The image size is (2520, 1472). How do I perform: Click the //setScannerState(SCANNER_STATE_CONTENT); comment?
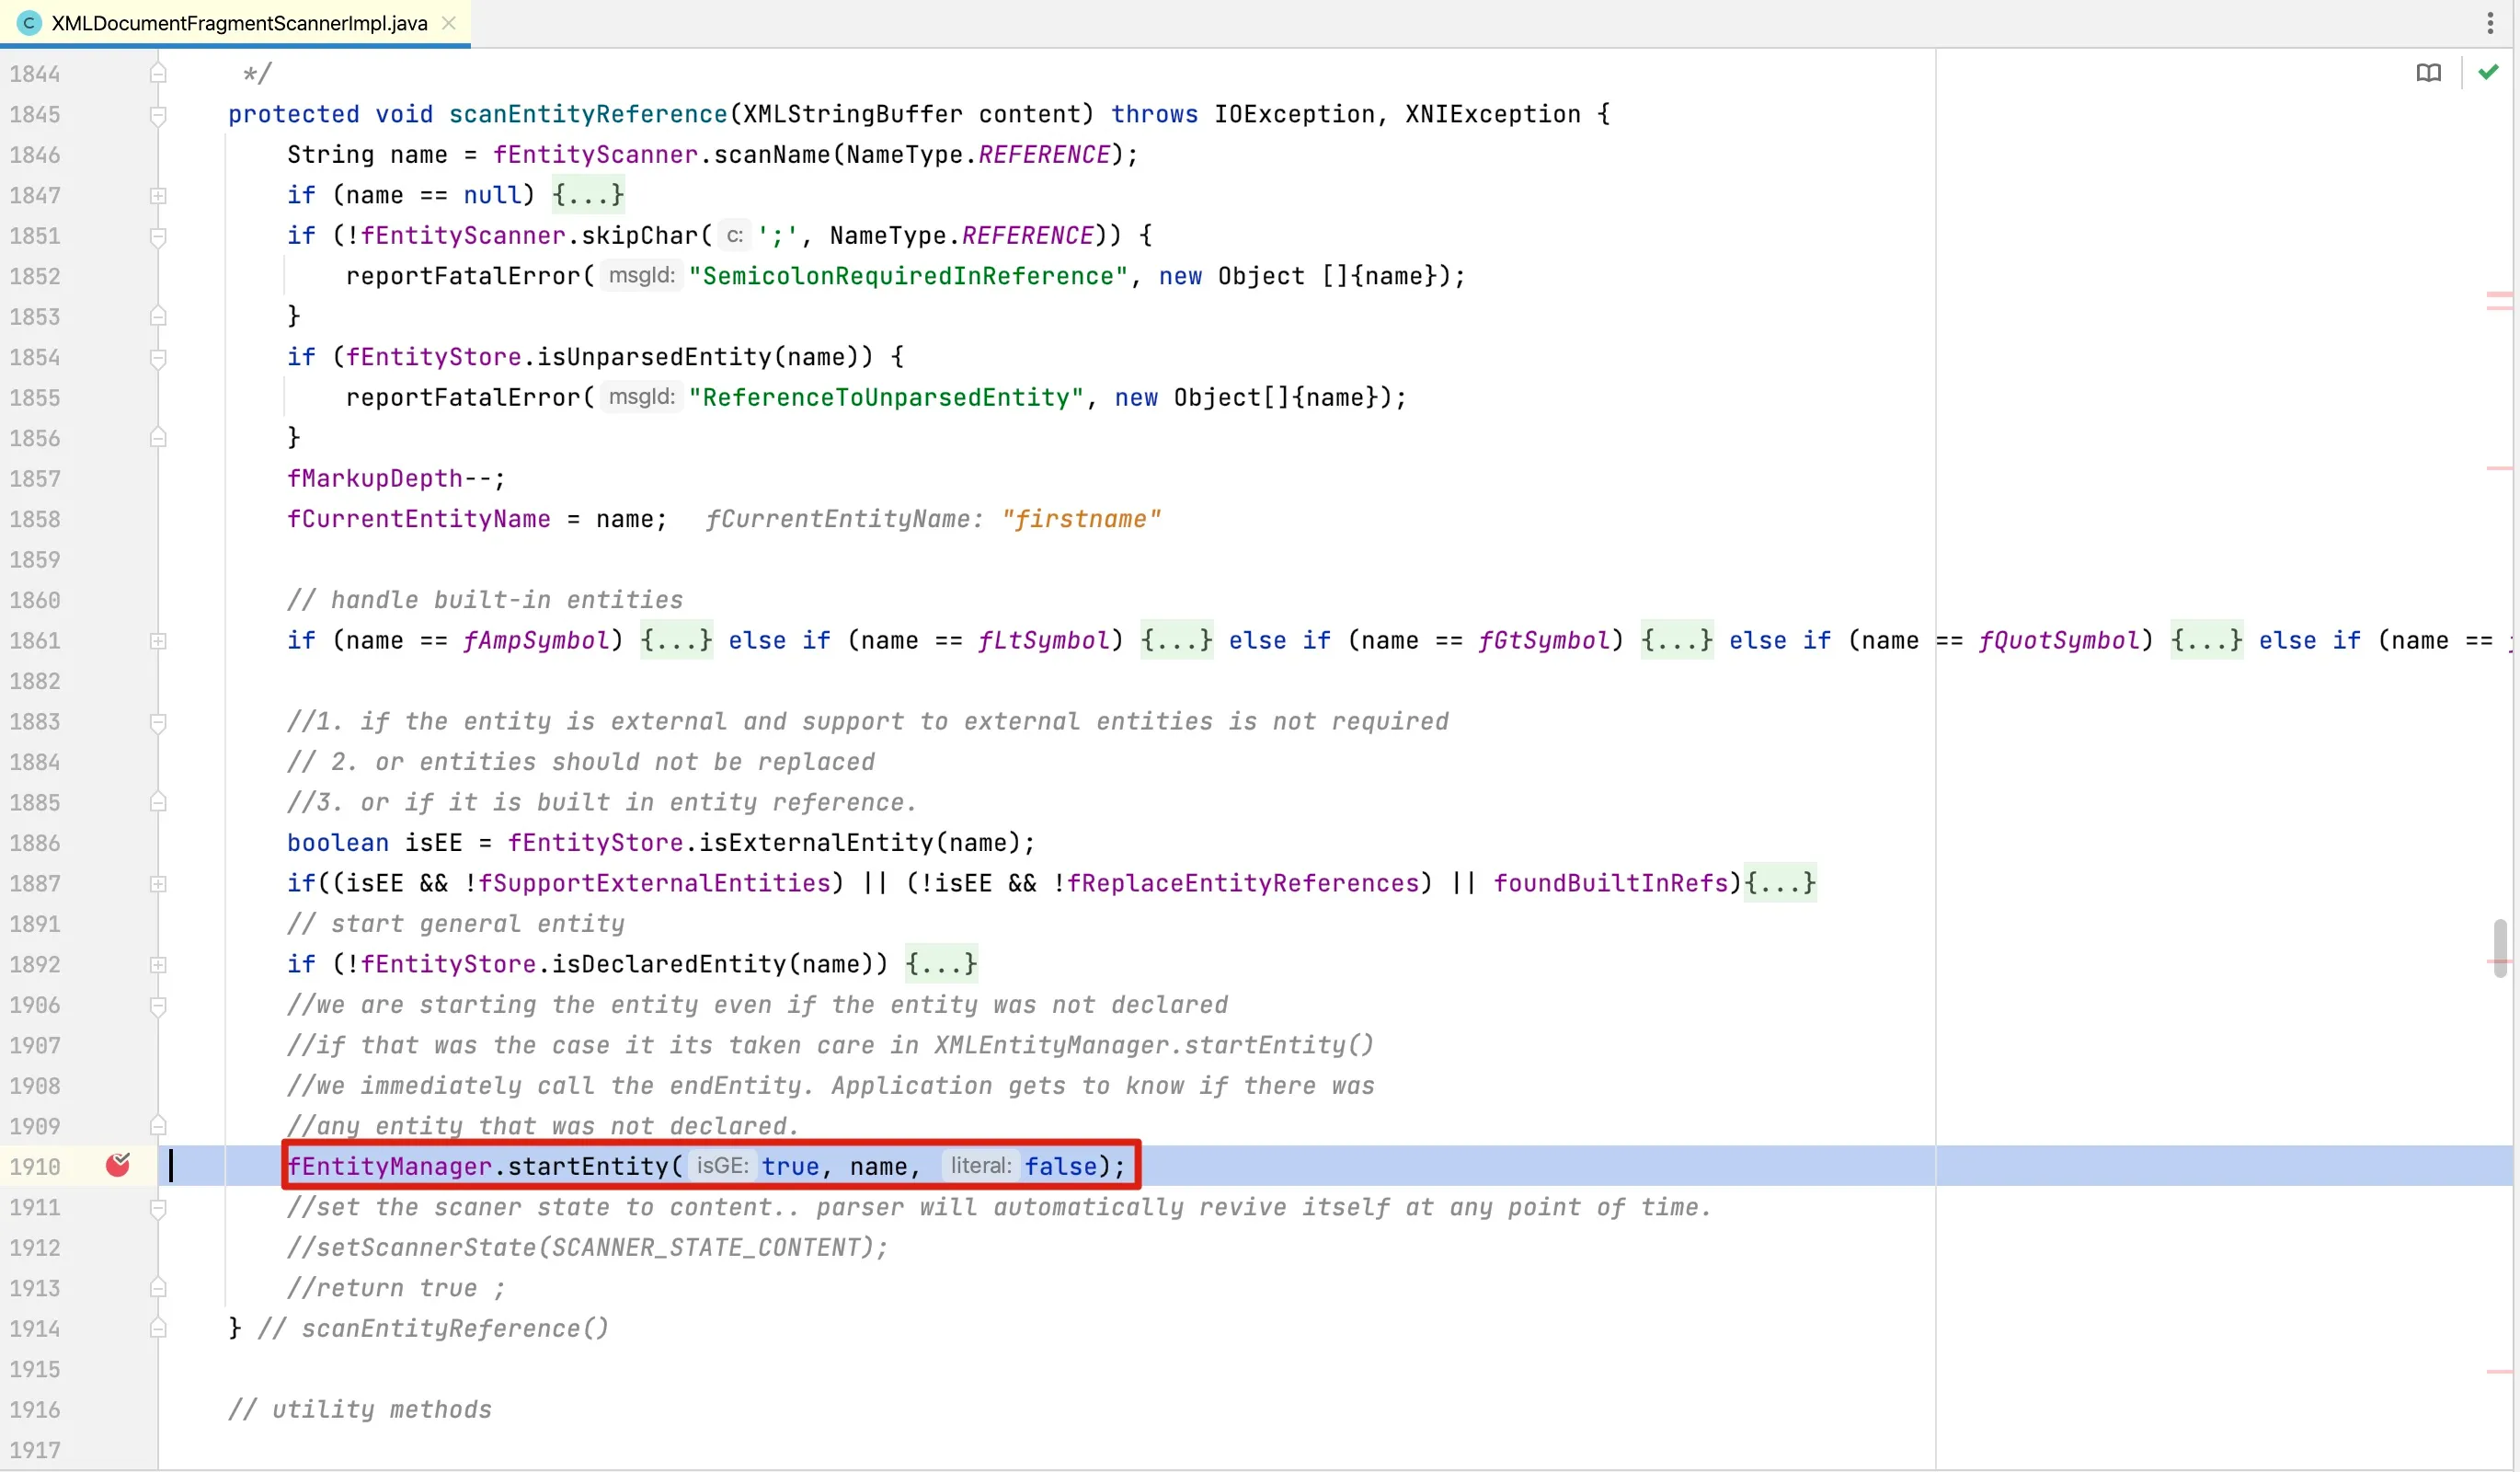click(587, 1248)
